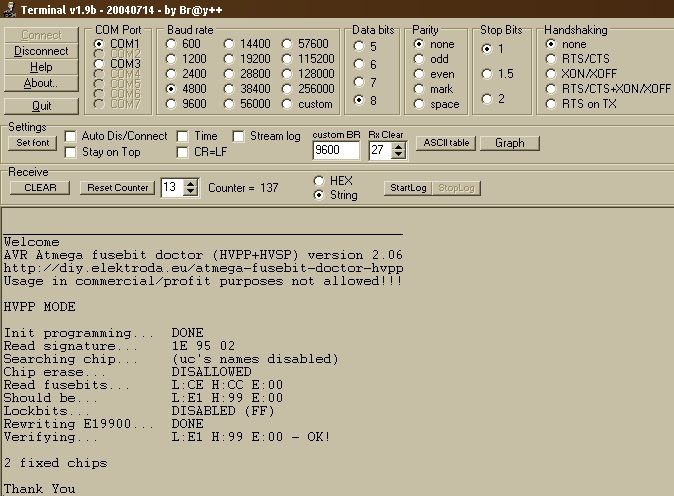Click the Terminal app icon in title bar
The image size is (674, 496).
coord(9,9)
